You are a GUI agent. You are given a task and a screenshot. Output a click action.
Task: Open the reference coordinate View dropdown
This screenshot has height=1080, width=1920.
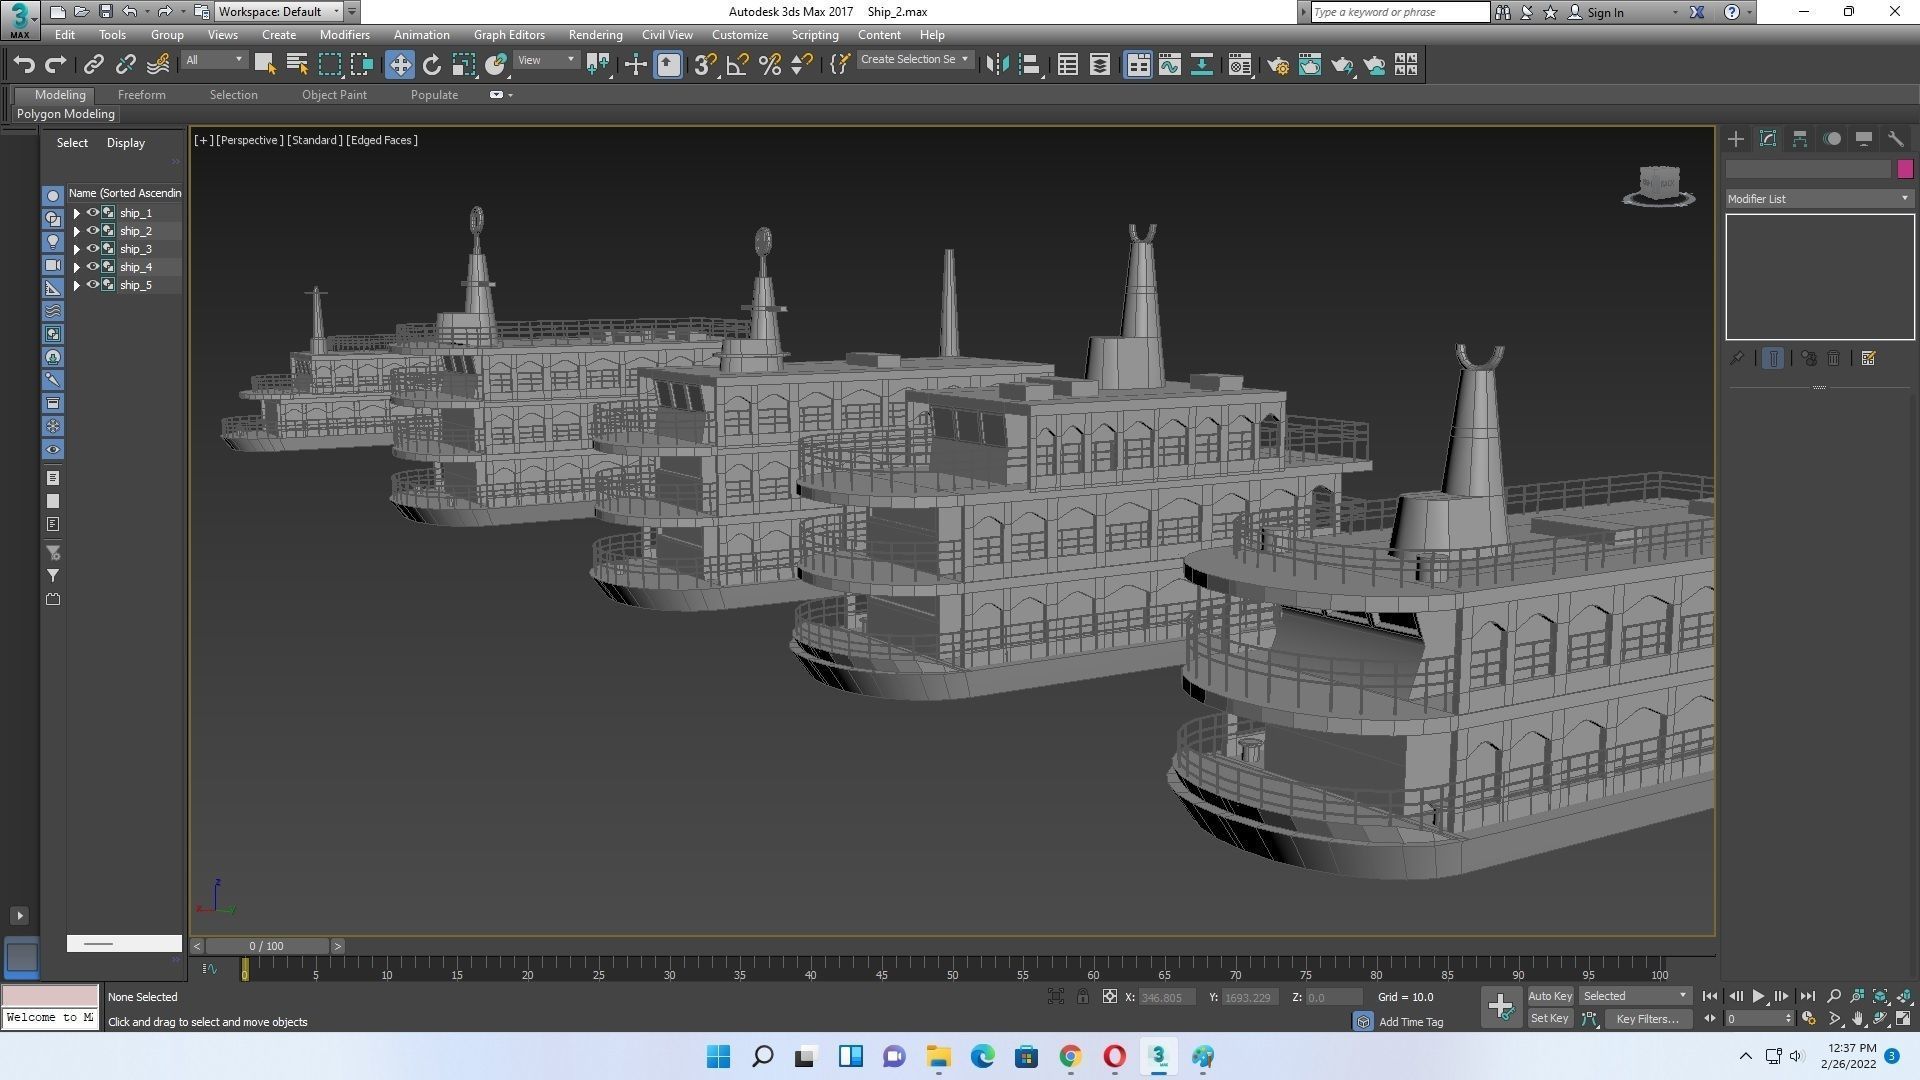[x=546, y=60]
